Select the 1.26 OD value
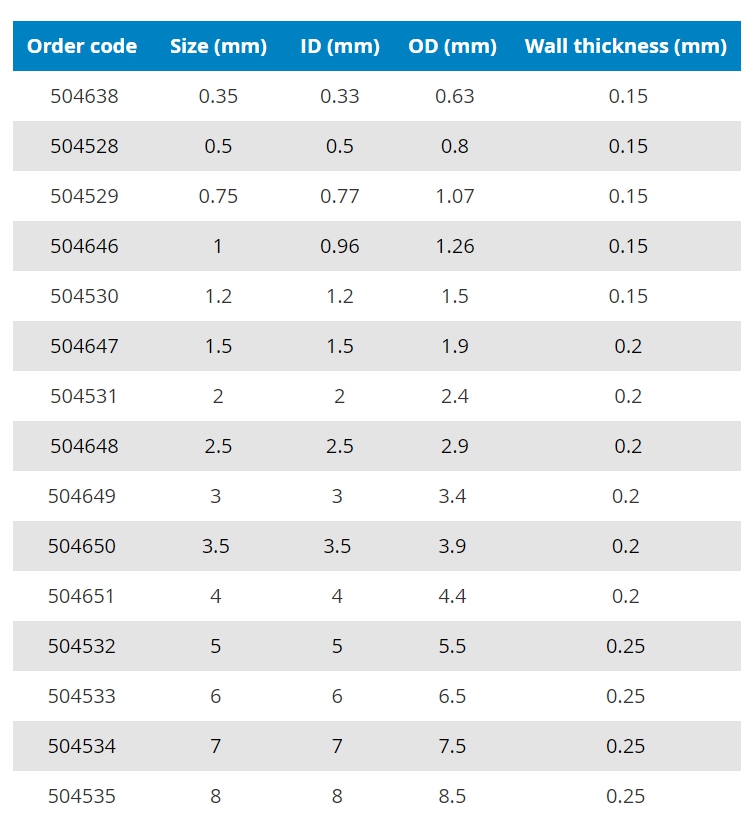The width and height of the screenshot is (753, 831). click(x=455, y=246)
